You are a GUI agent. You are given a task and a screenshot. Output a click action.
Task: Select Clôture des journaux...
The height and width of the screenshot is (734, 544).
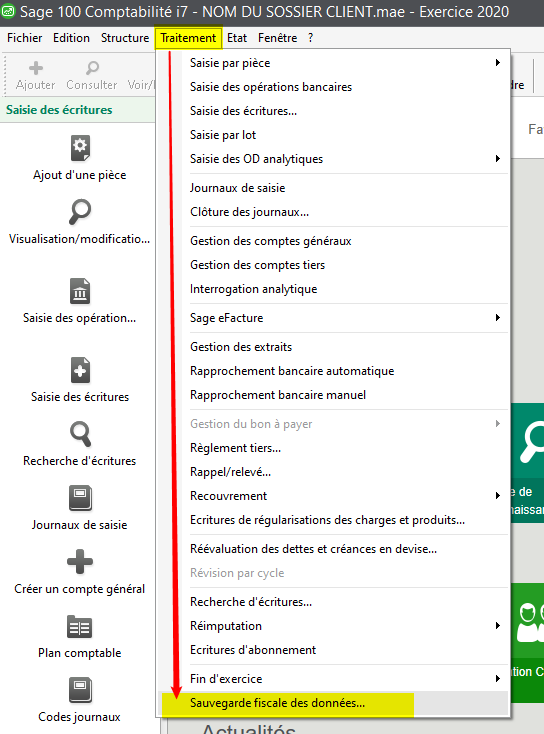(334, 212)
